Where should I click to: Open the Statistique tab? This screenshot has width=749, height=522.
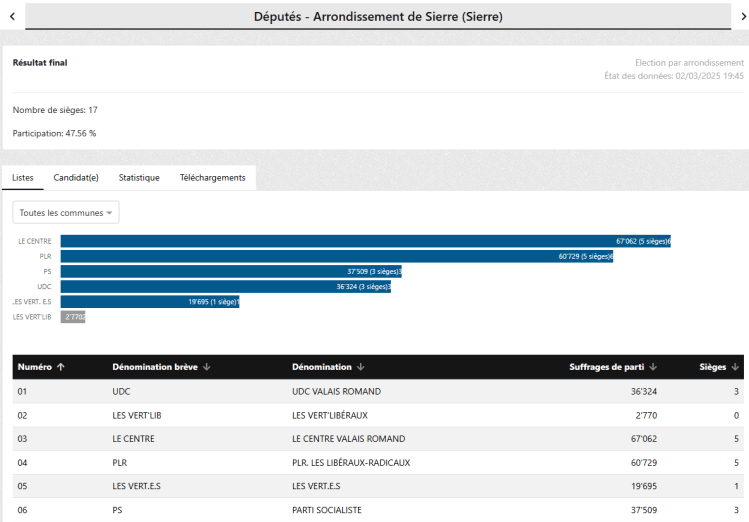(x=139, y=178)
